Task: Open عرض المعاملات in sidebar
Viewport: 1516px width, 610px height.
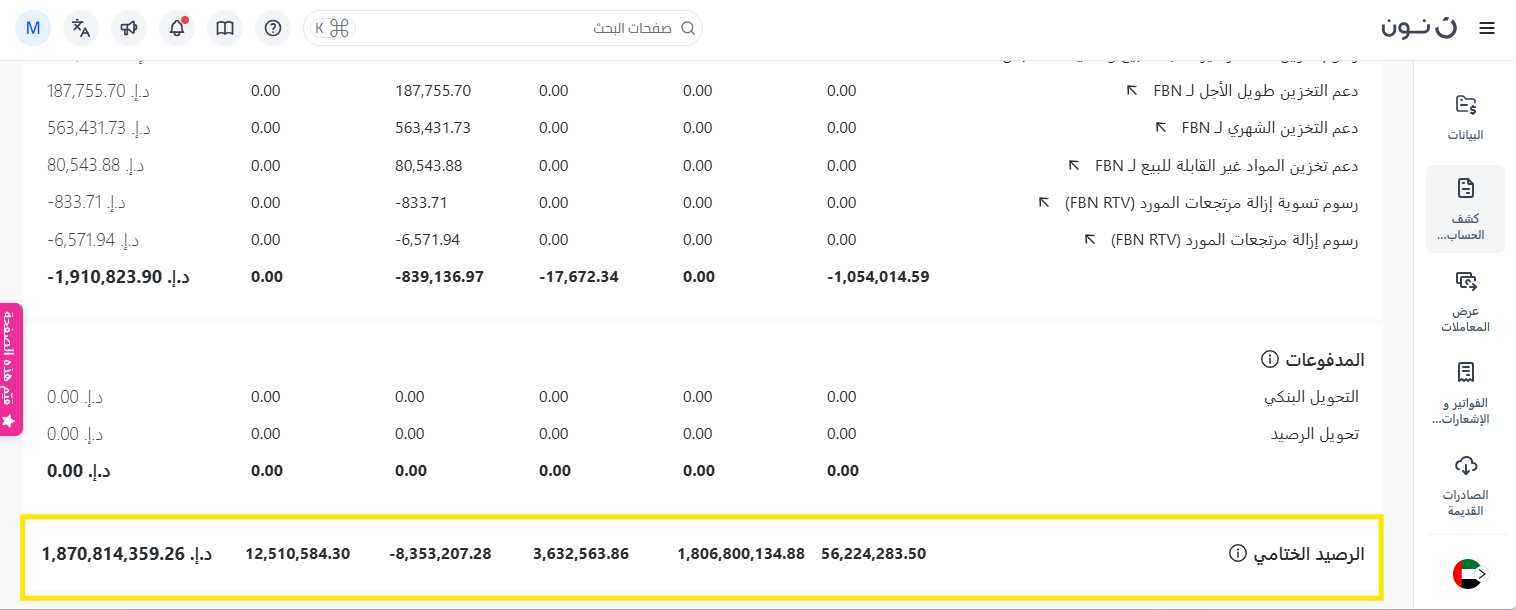Action: pos(1466,301)
